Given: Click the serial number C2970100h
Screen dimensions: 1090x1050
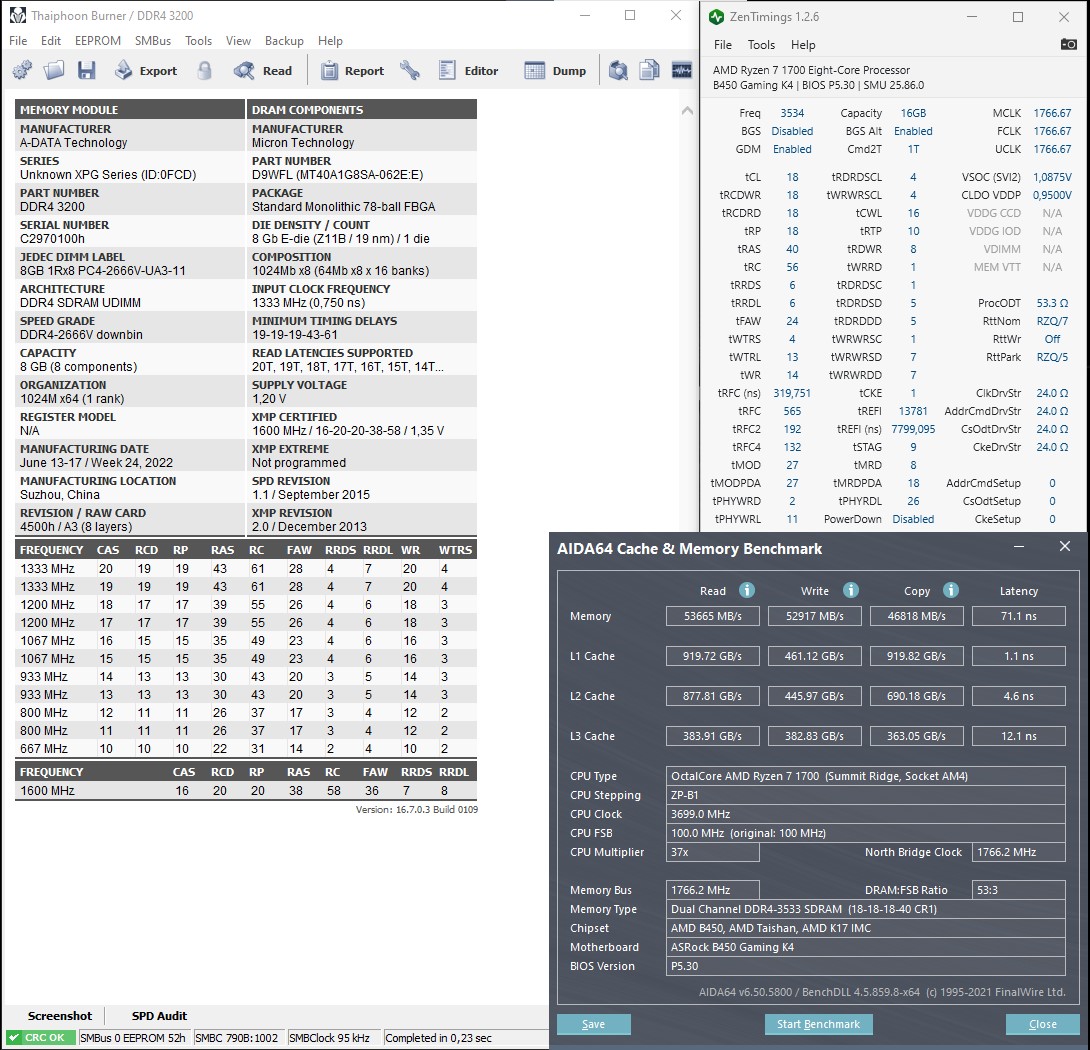Looking at the screenshot, I should click(x=53, y=239).
